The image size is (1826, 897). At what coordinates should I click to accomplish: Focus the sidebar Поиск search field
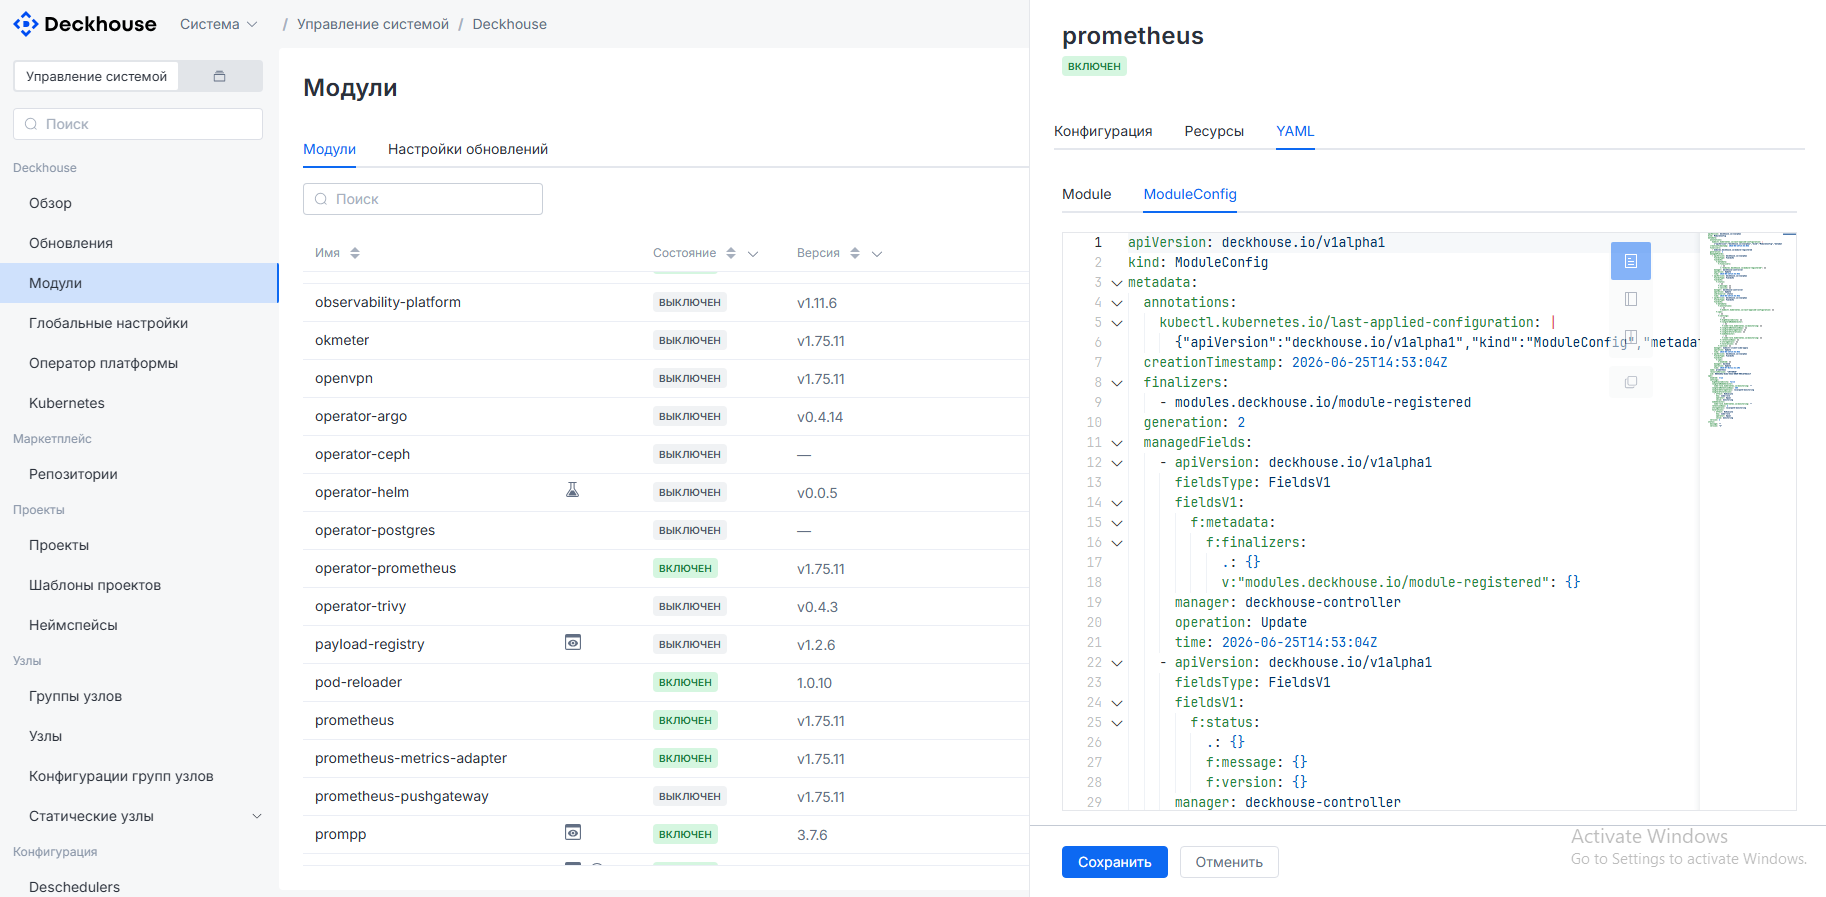138,124
